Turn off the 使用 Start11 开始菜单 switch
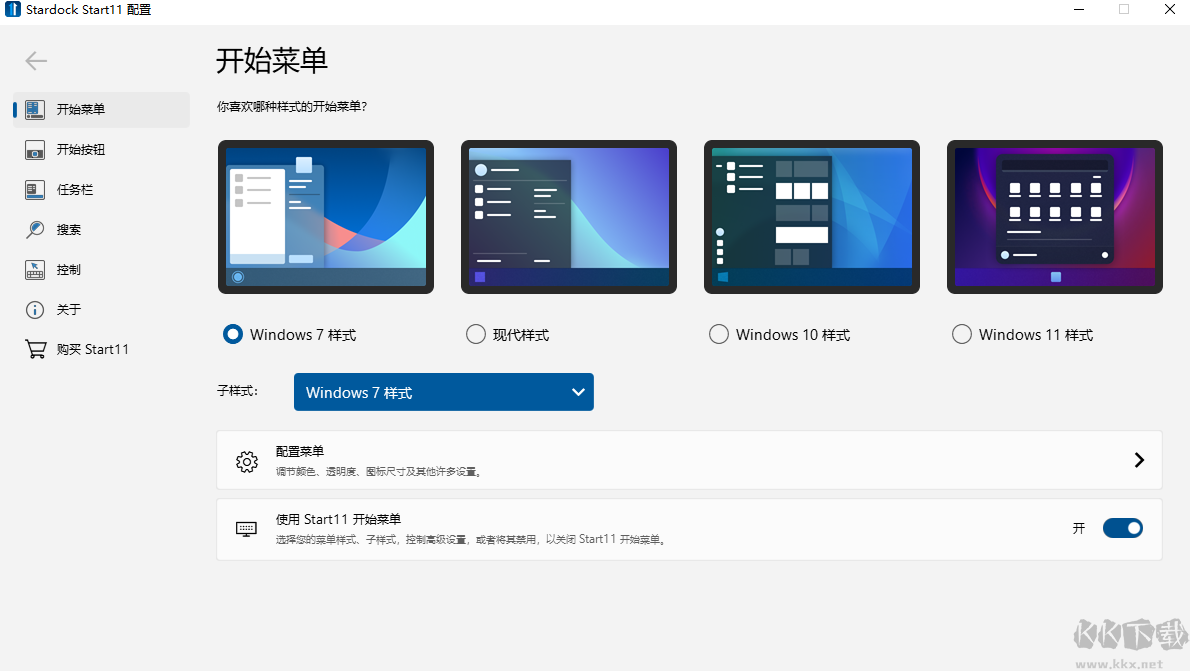This screenshot has height=671, width=1190. 1122,528
